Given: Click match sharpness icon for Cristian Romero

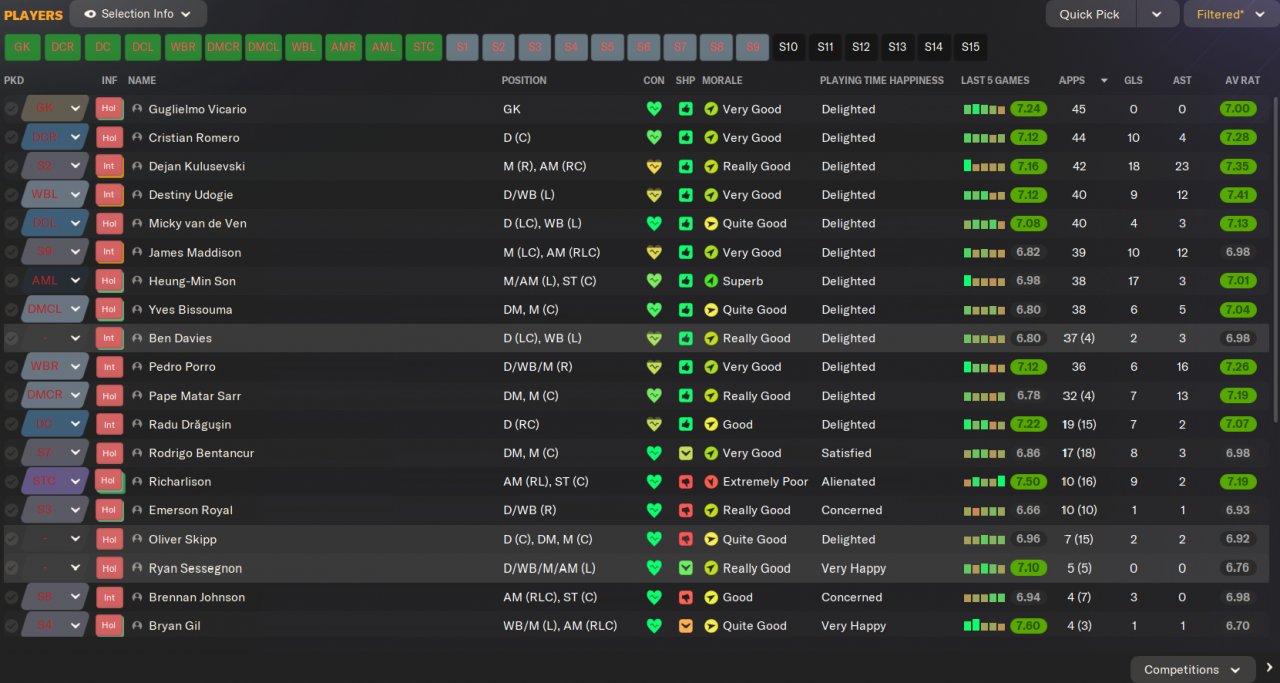Looking at the screenshot, I should pos(685,138).
